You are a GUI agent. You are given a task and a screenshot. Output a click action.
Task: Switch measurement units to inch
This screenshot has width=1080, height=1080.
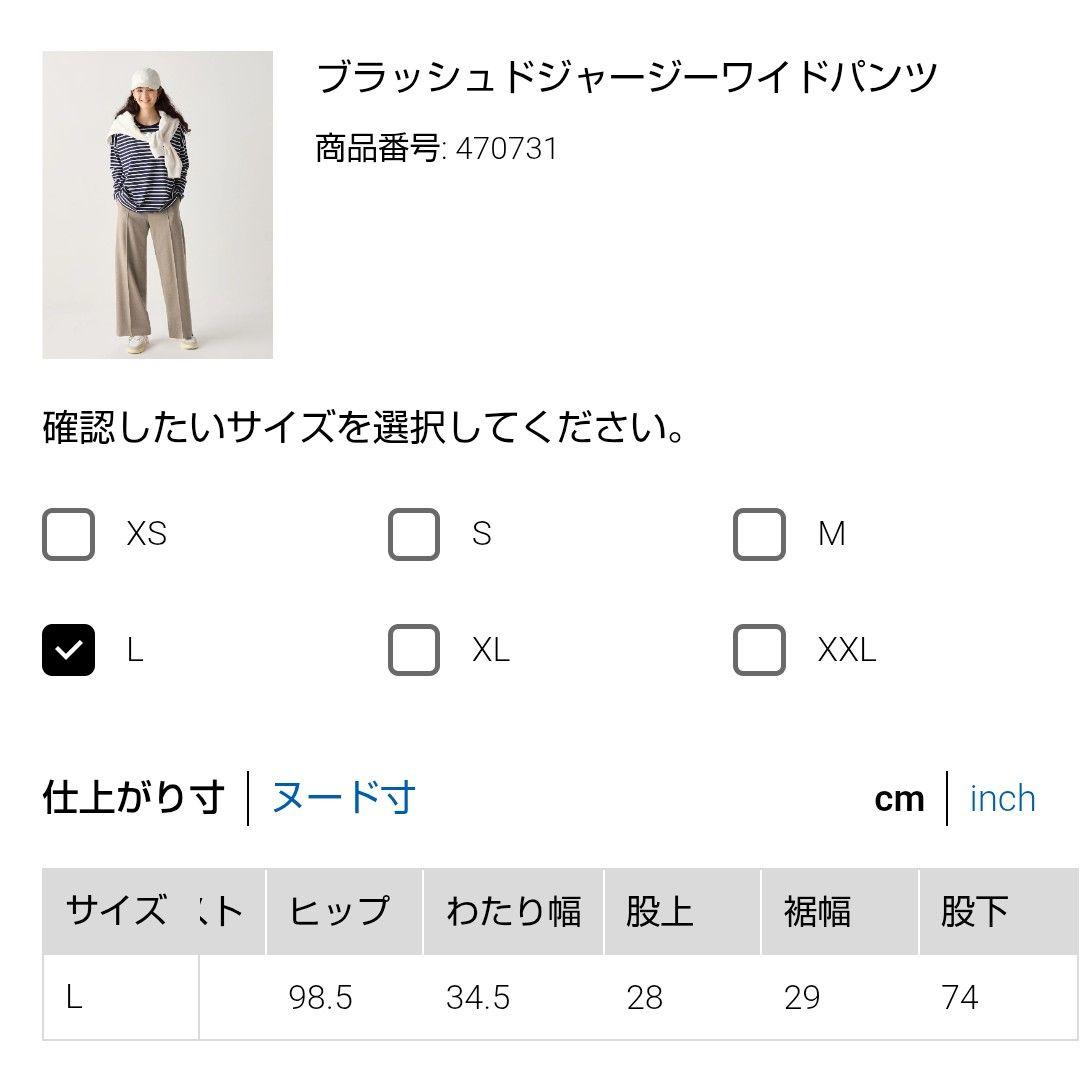1002,799
